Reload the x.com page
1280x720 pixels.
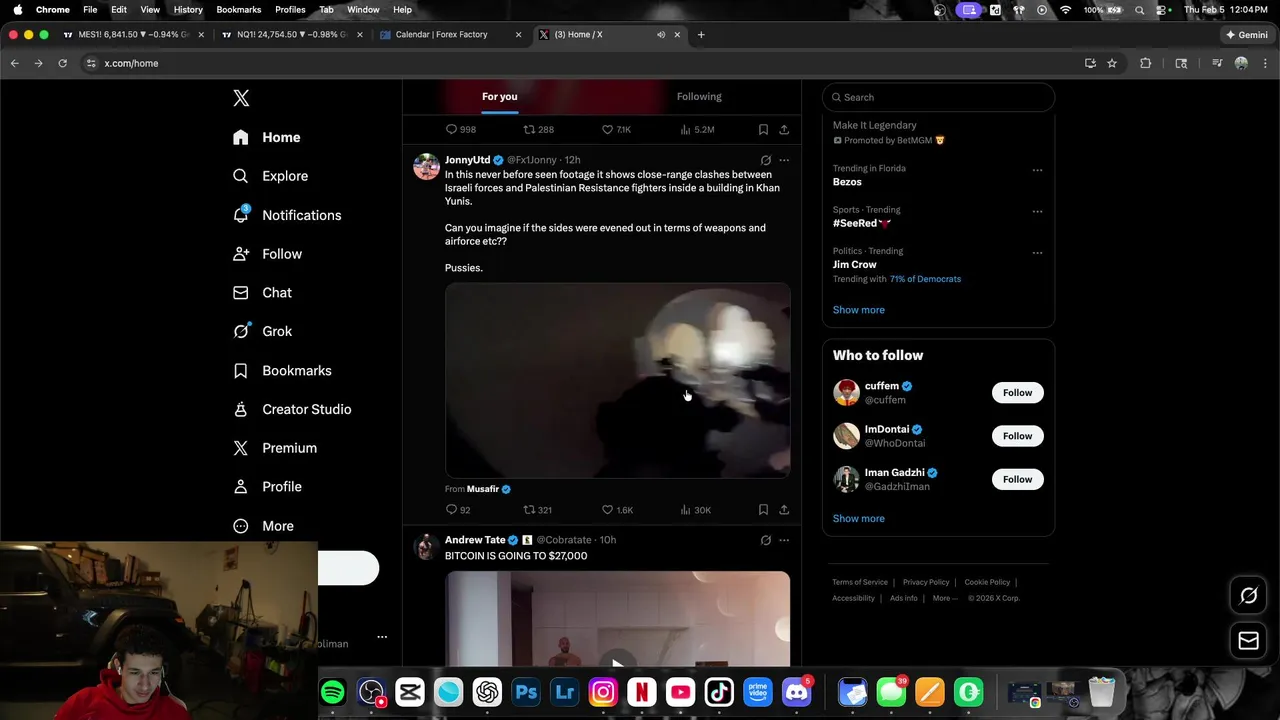point(62,63)
